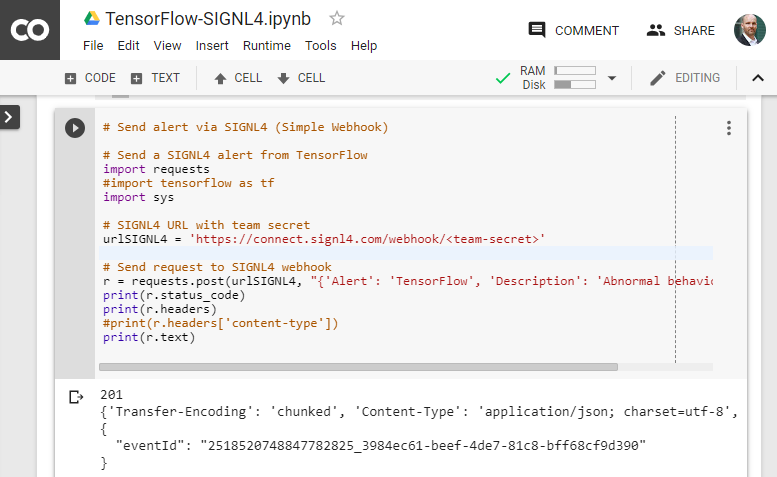Rename the TensorFlow-SIGNL4.ipynb title
Viewport: 777px width, 477px height.
coord(208,19)
